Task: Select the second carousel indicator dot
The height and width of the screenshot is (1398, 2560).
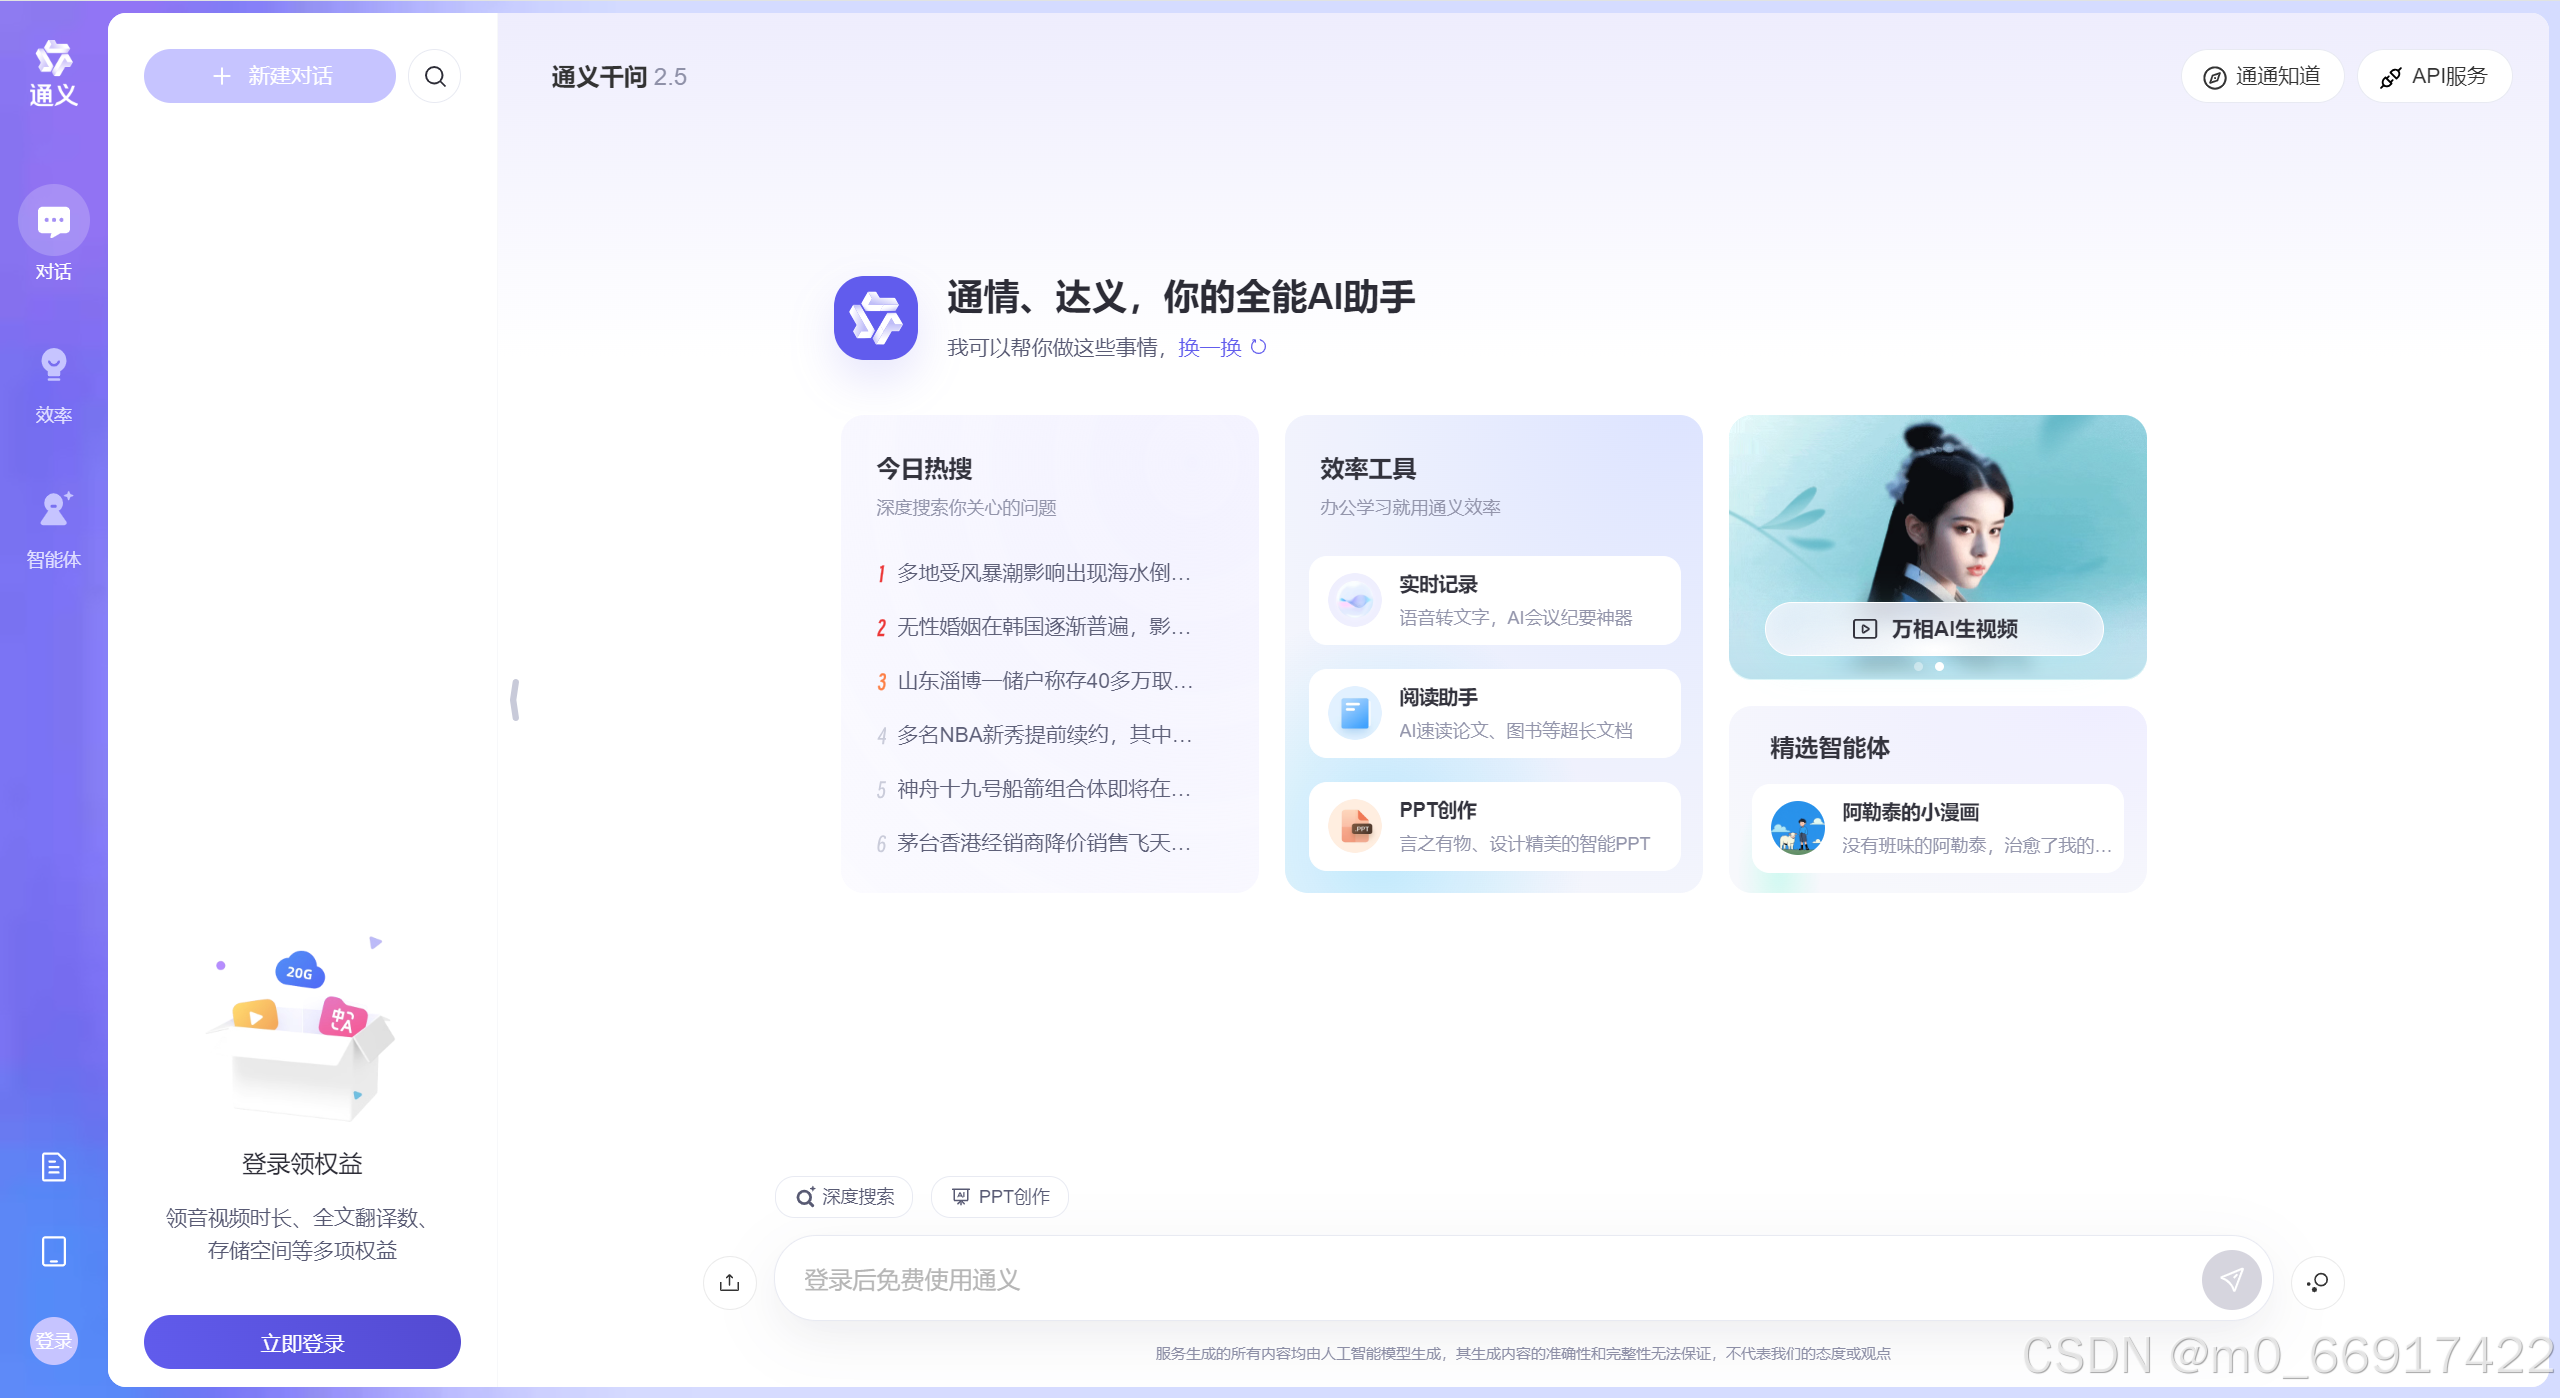Action: (x=1939, y=666)
